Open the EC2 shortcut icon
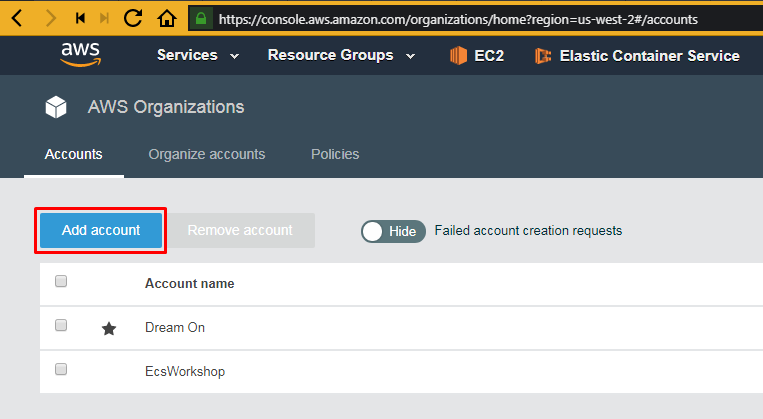This screenshot has height=419, width=763. coord(458,55)
